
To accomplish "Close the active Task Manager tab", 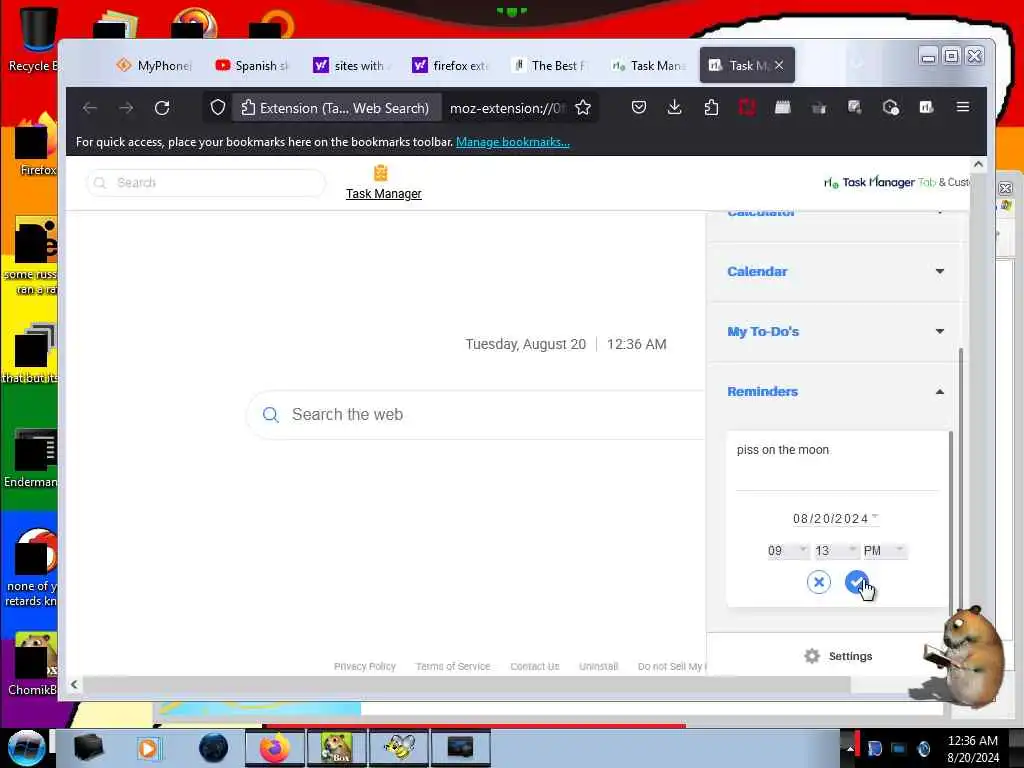I will 779,65.
